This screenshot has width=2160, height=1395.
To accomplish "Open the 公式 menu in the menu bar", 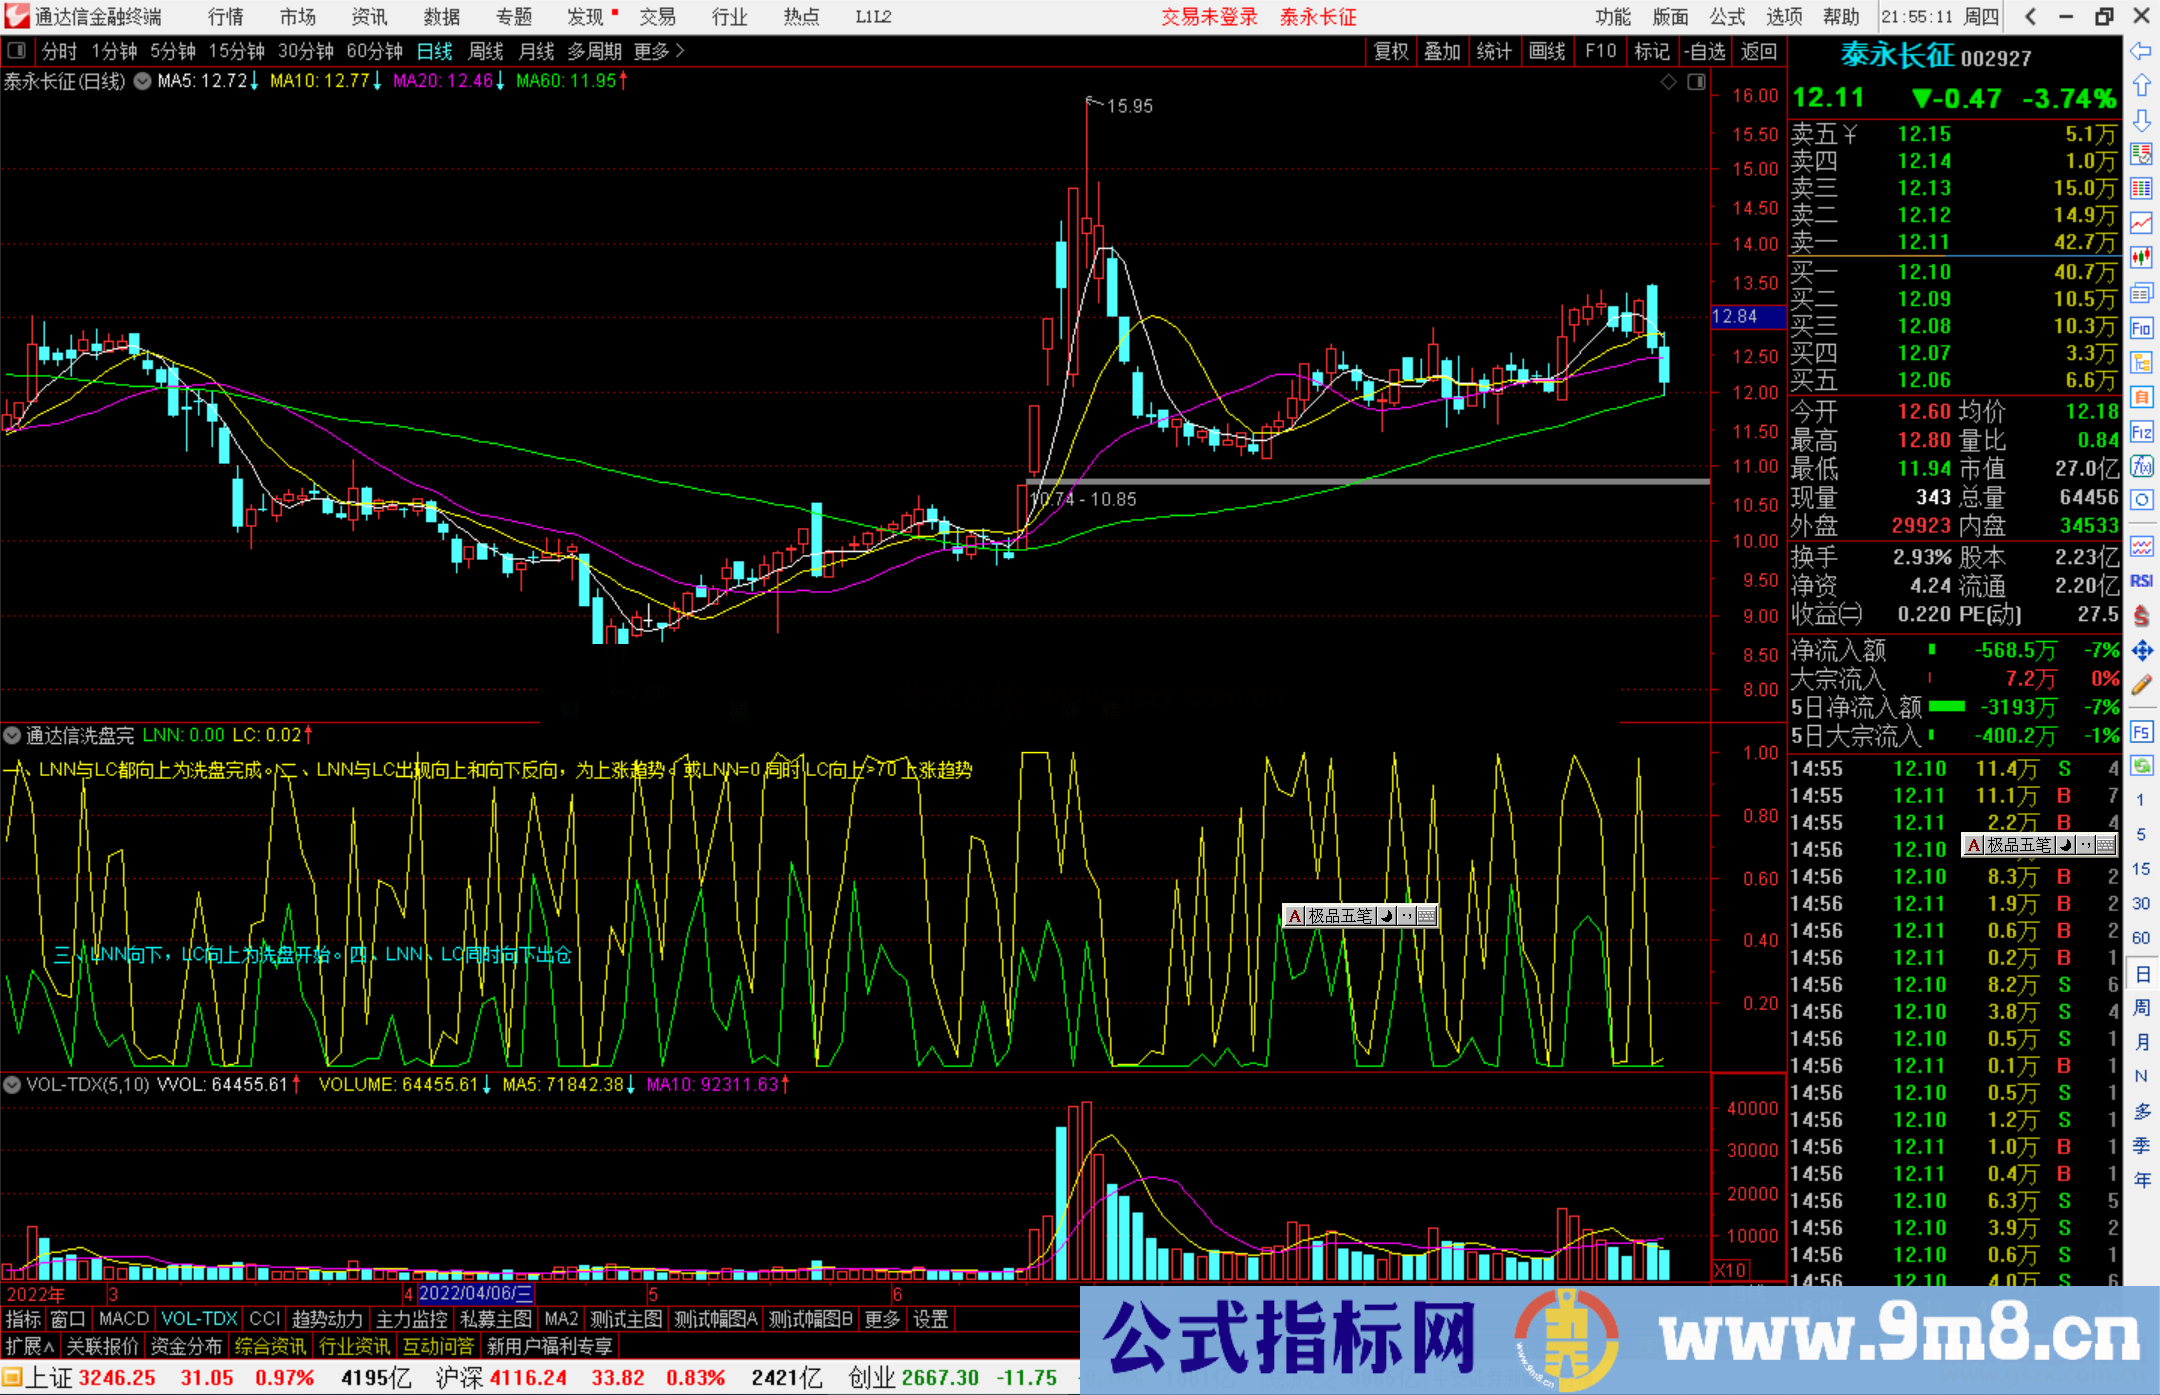I will pos(1727,17).
